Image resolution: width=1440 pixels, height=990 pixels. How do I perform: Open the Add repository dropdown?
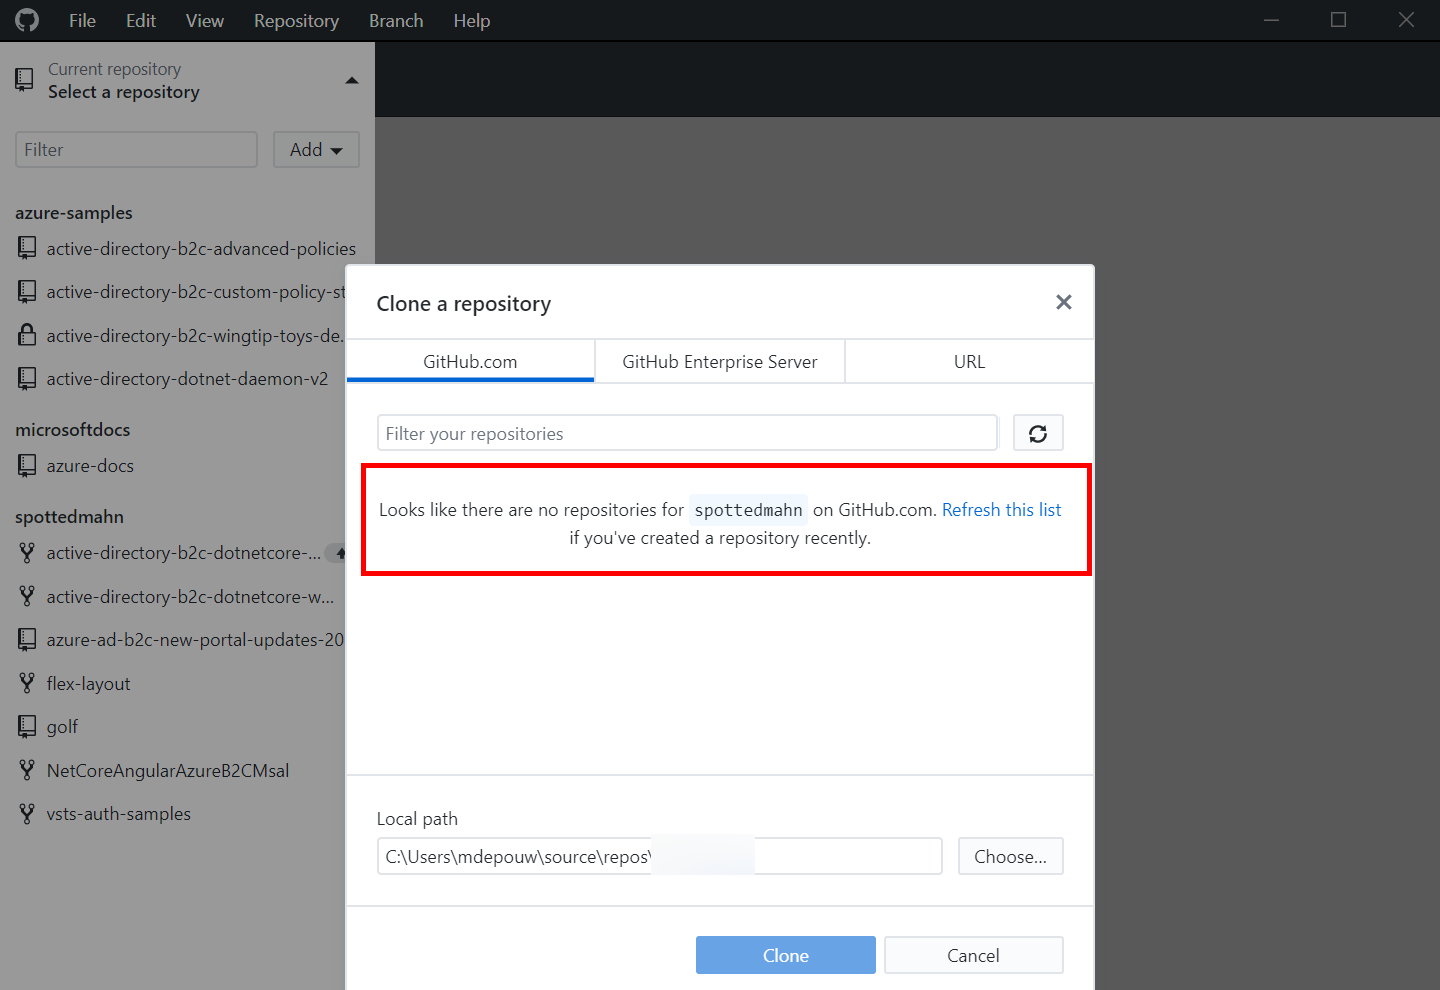[316, 149]
